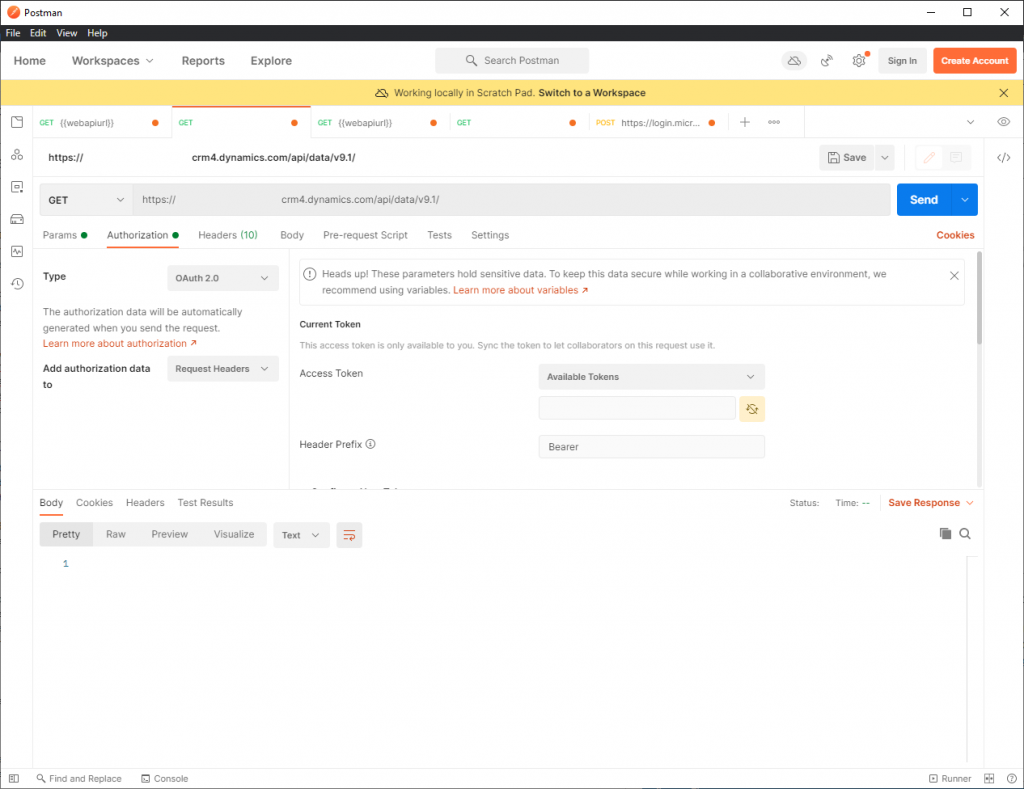Viewport: 1024px width, 789px height.
Task: Dismiss the Scratch Pad yellow banner
Action: point(1004,93)
